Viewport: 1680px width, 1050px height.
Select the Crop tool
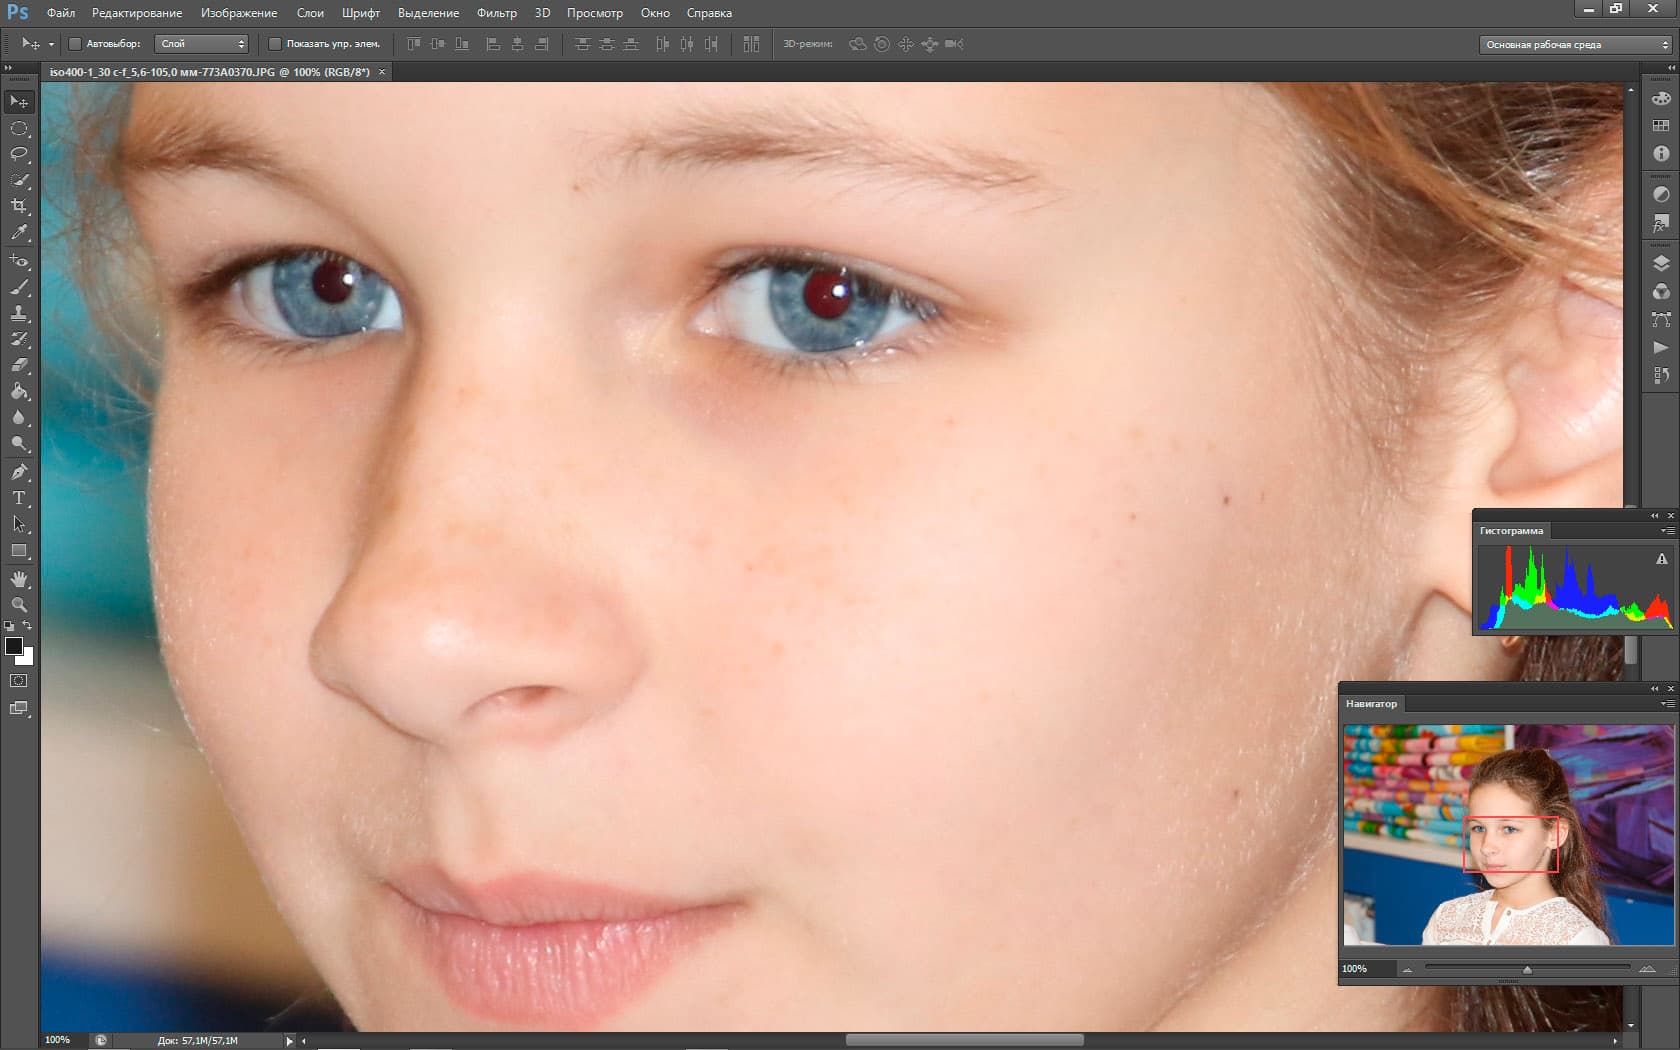pos(19,206)
